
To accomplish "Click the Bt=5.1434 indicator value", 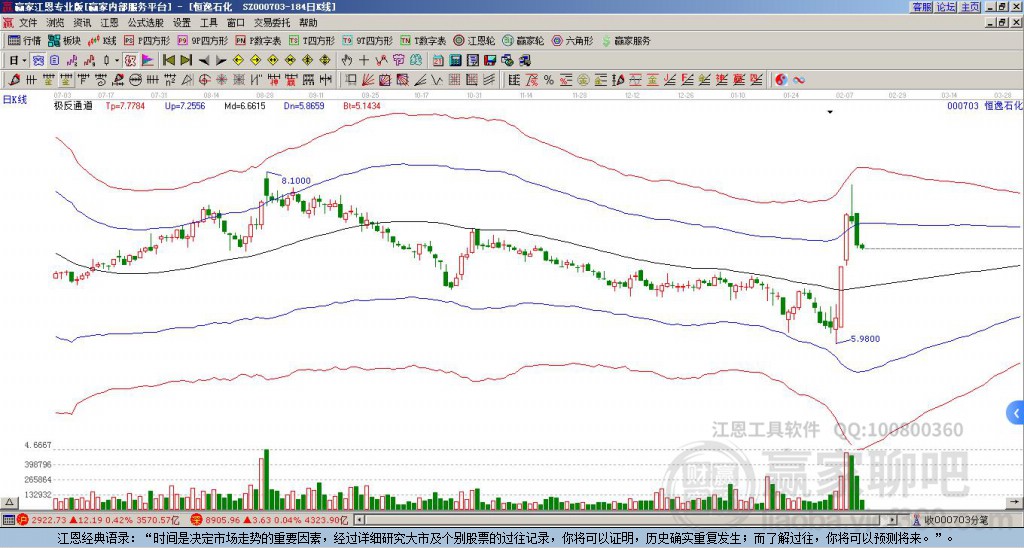I will click(x=362, y=105).
